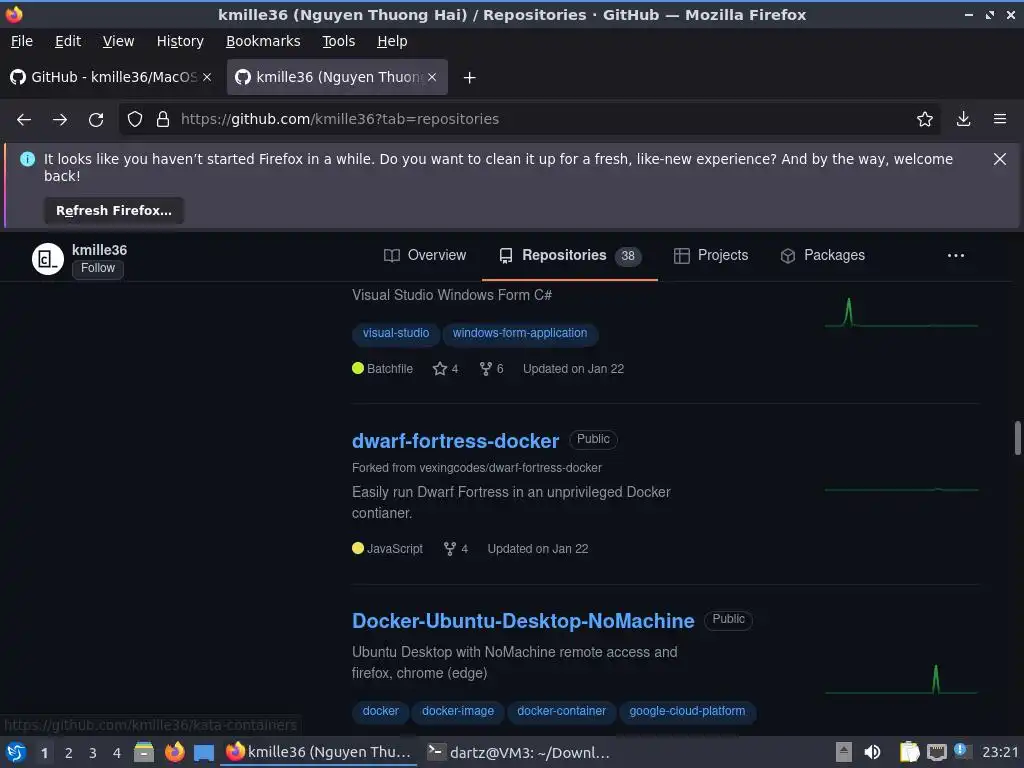
Task: View site security padlock info
Action: [x=163, y=119]
